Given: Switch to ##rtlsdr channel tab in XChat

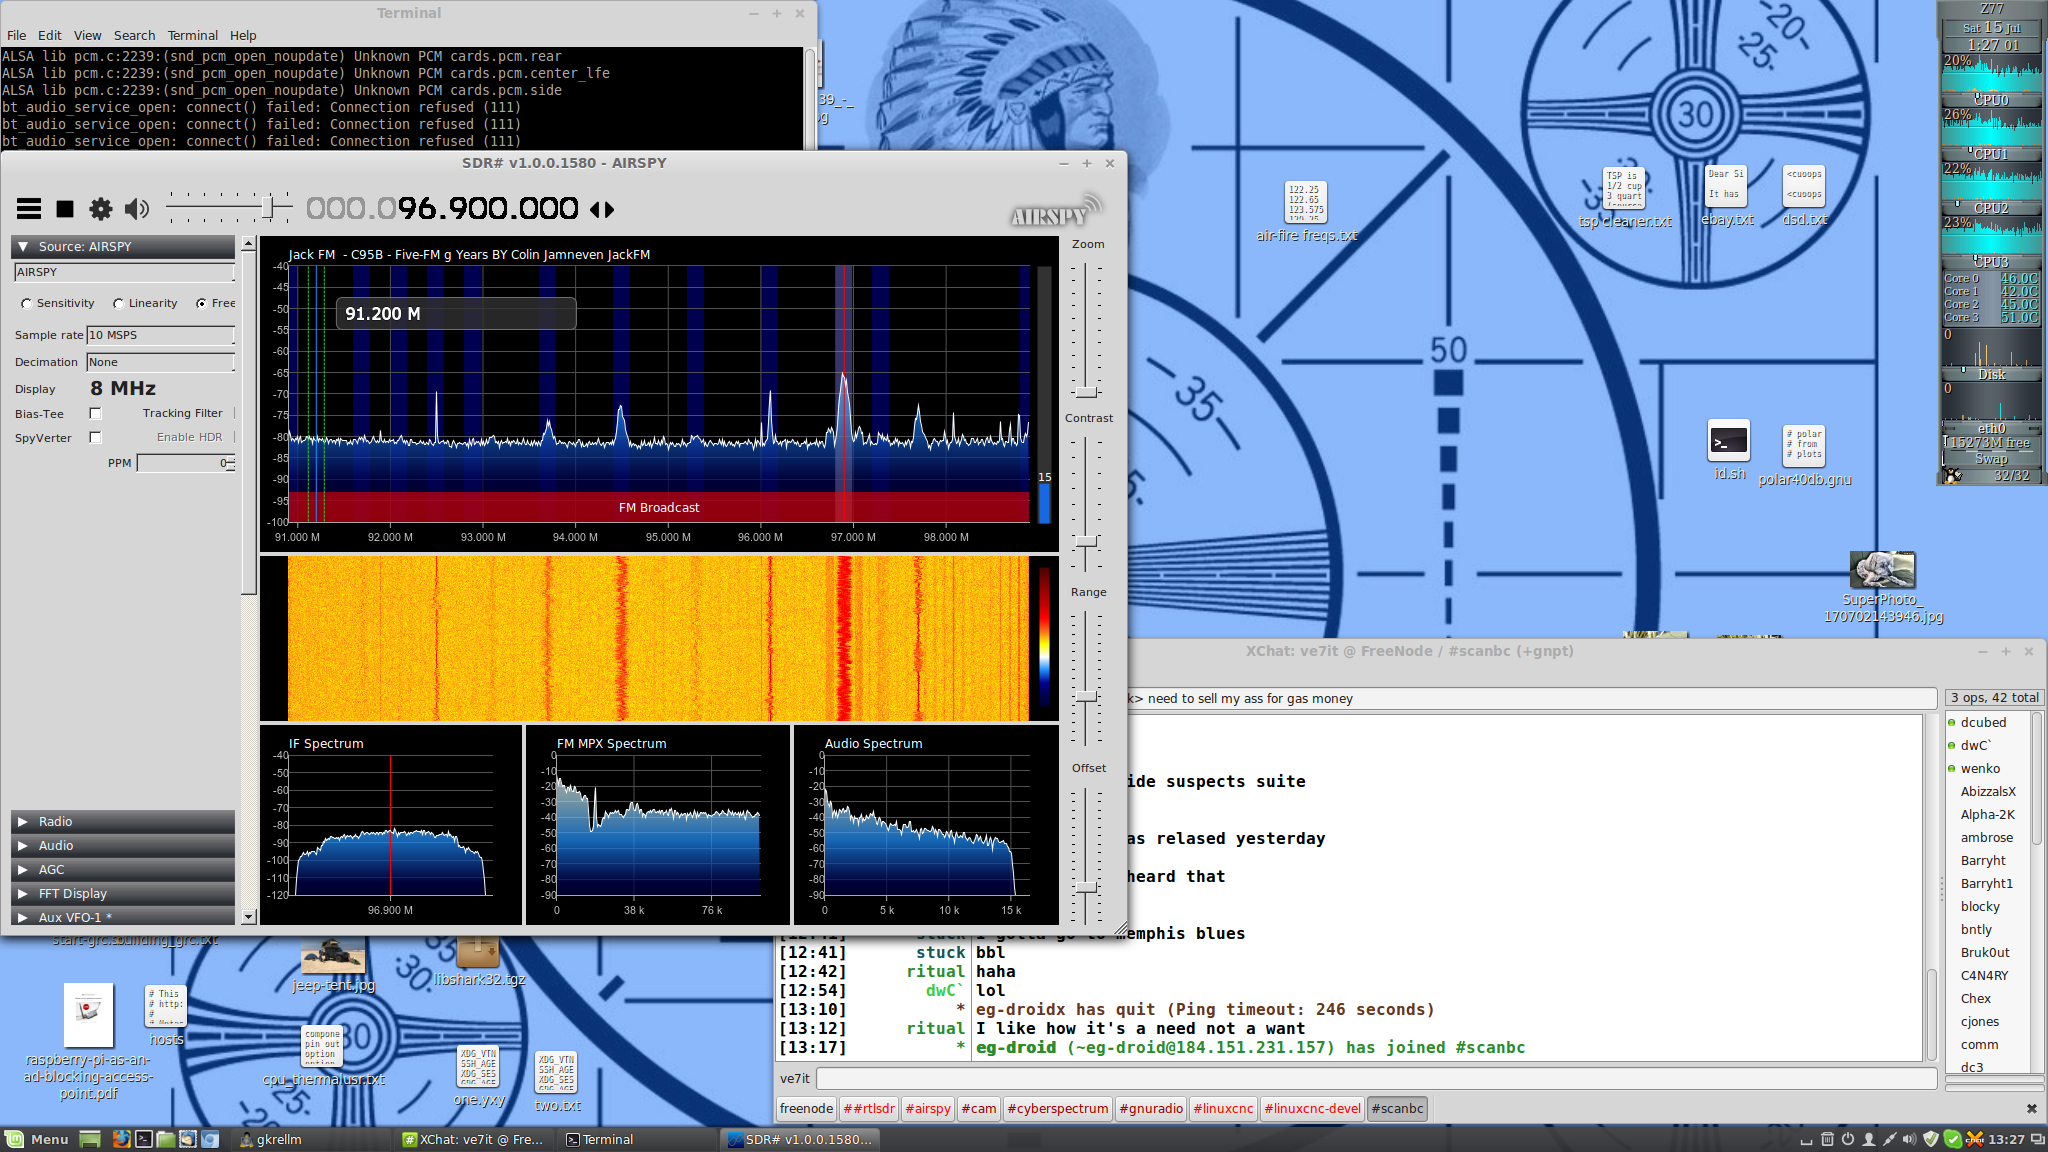Looking at the screenshot, I should point(869,1108).
